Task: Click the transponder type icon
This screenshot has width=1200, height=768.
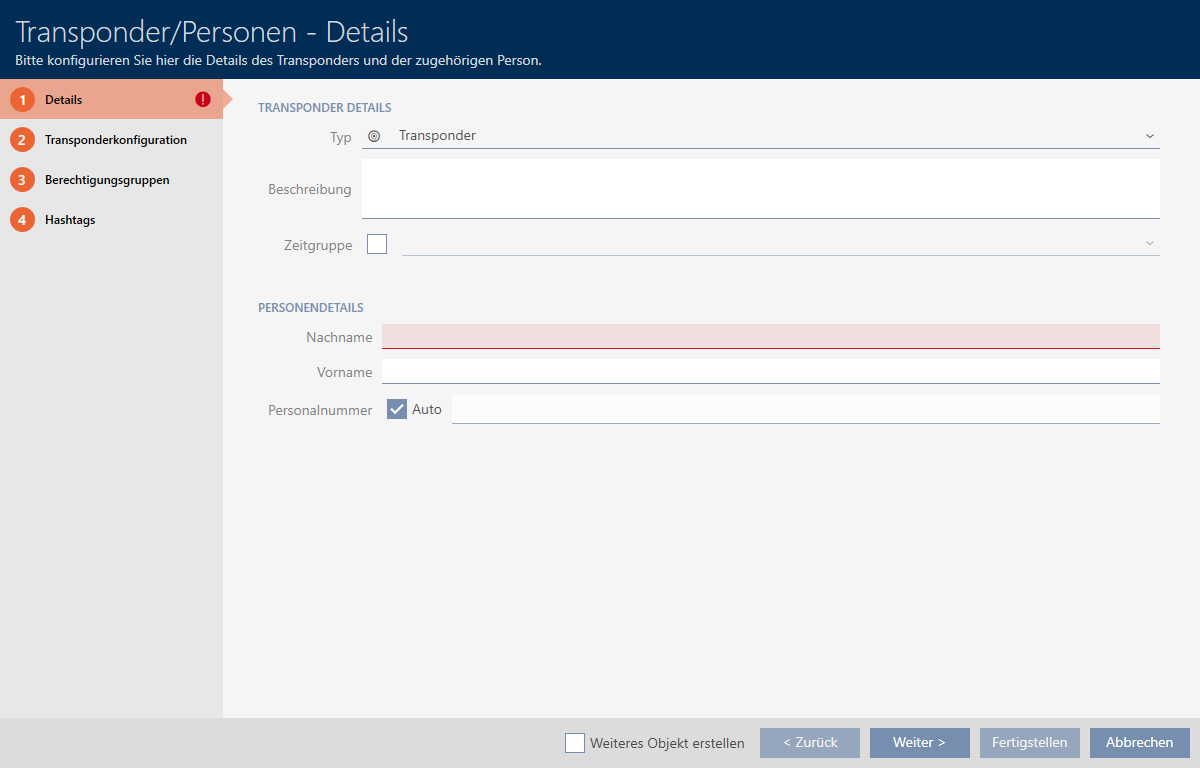Action: tap(374, 136)
